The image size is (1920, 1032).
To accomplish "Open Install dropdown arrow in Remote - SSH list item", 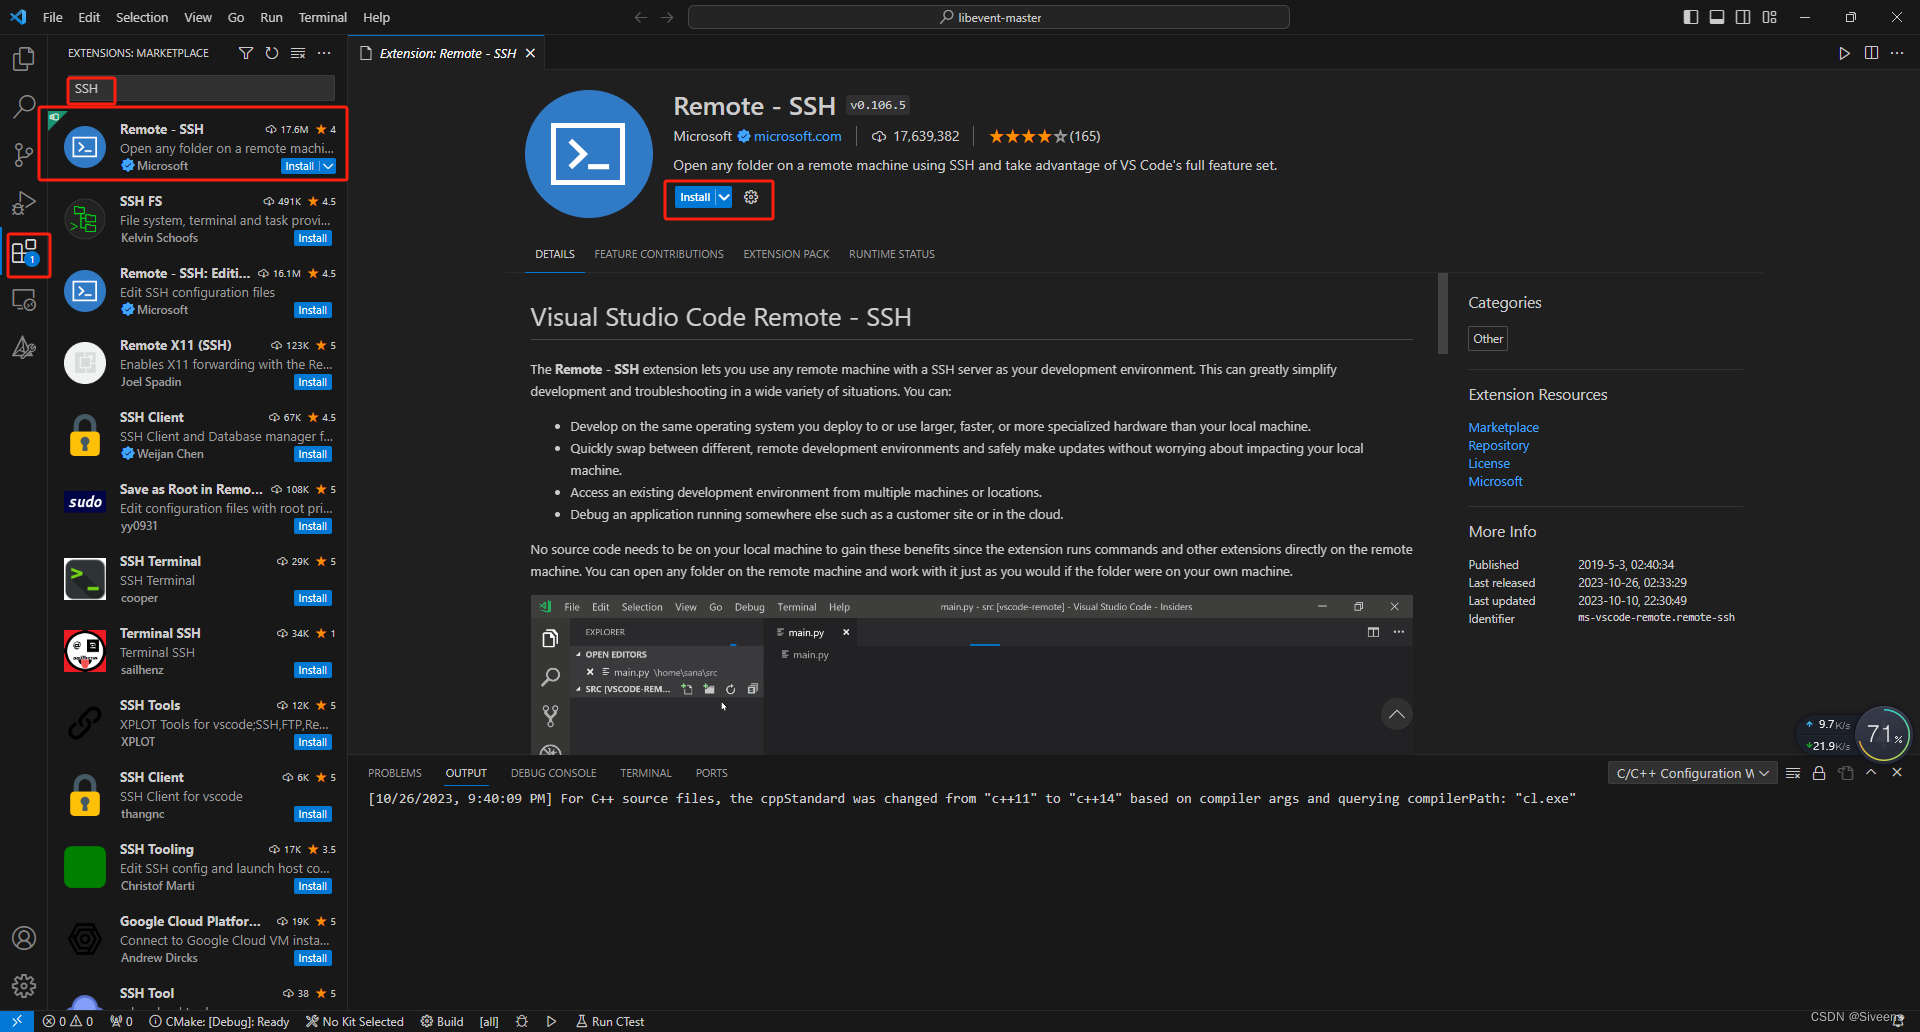I will pyautogui.click(x=328, y=166).
